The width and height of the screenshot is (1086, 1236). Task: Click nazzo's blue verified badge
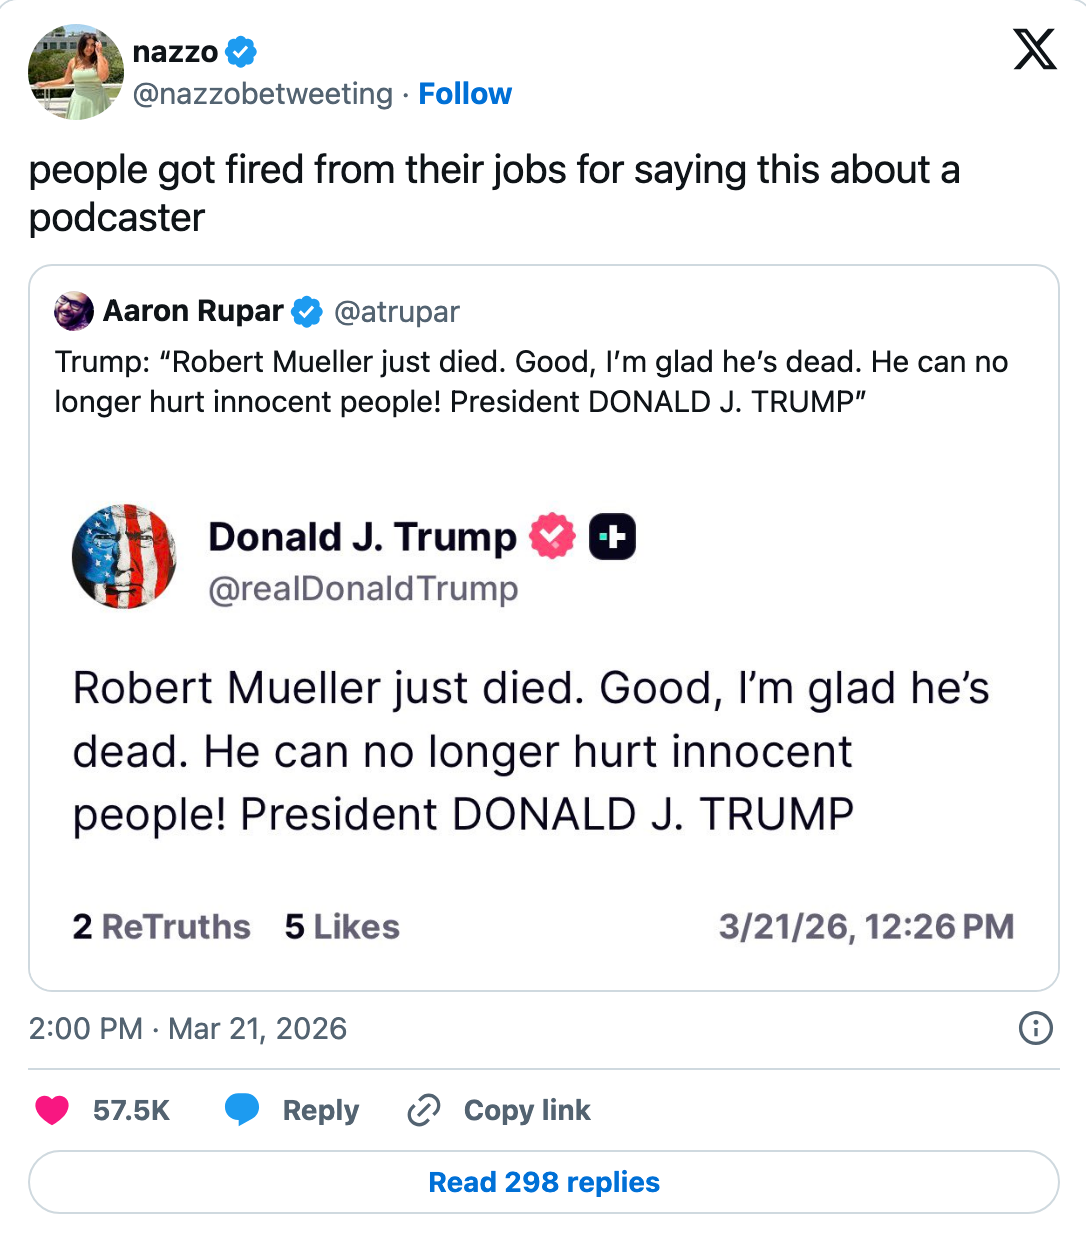[240, 51]
